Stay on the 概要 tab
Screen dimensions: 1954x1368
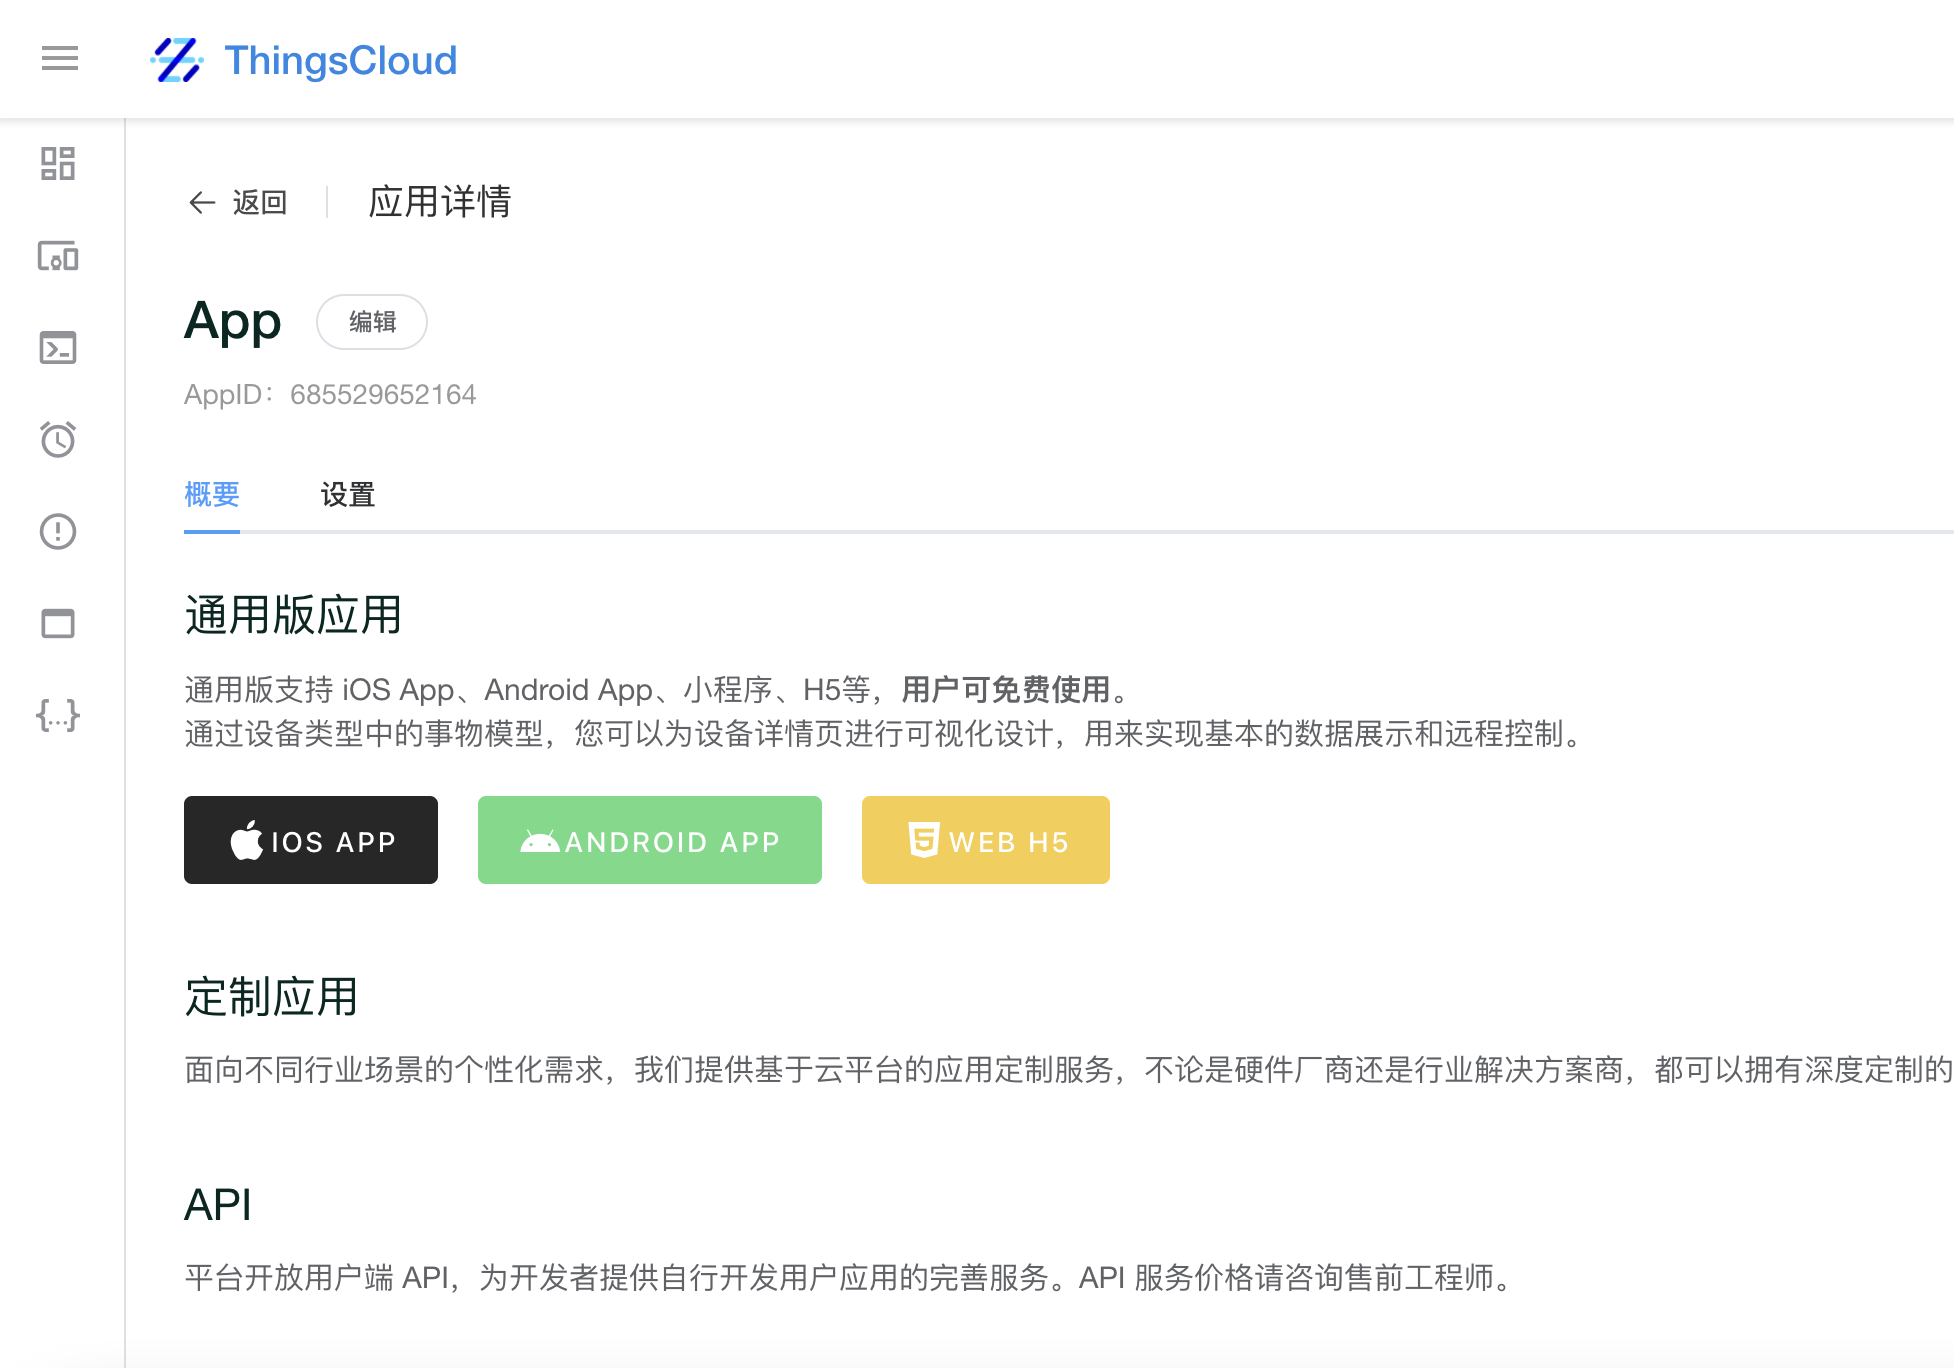coord(211,495)
